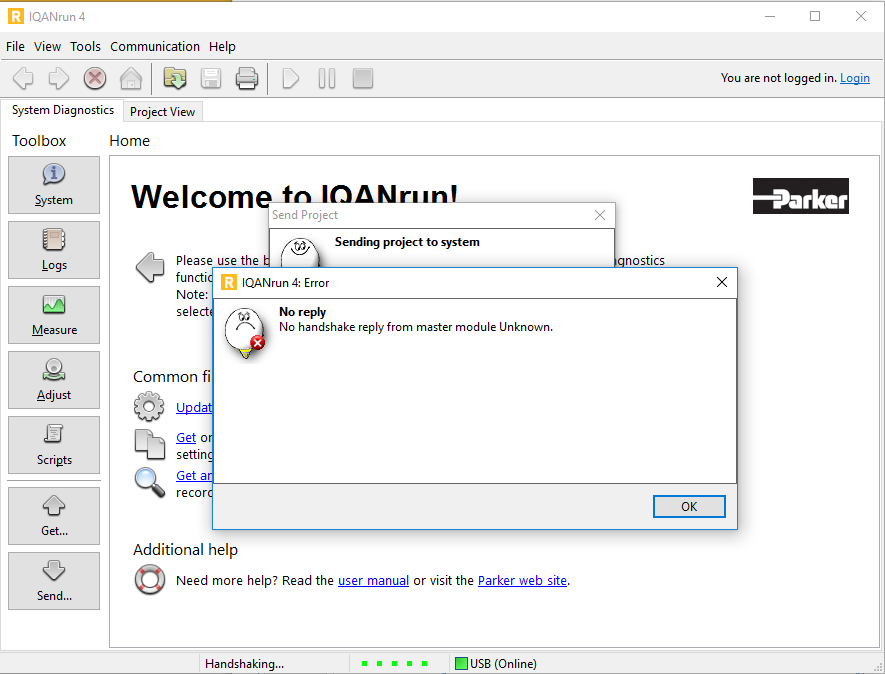Click the 'You are not logged in.' text
Screen dimensions: 885x674
778,78
